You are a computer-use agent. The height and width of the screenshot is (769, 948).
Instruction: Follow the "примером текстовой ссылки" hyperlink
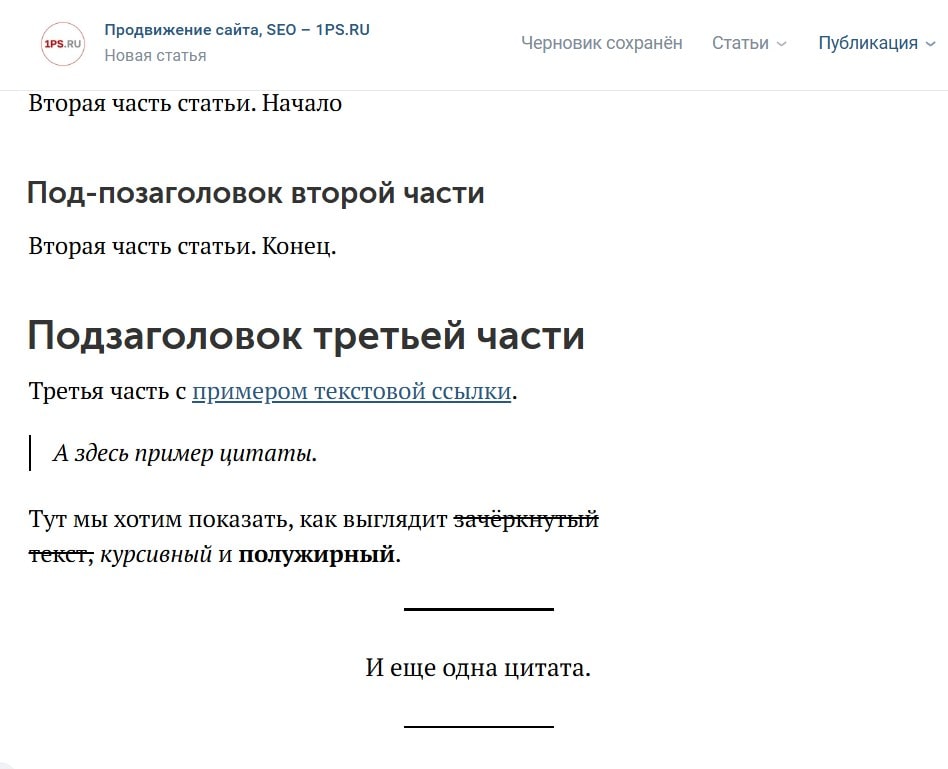[352, 391]
